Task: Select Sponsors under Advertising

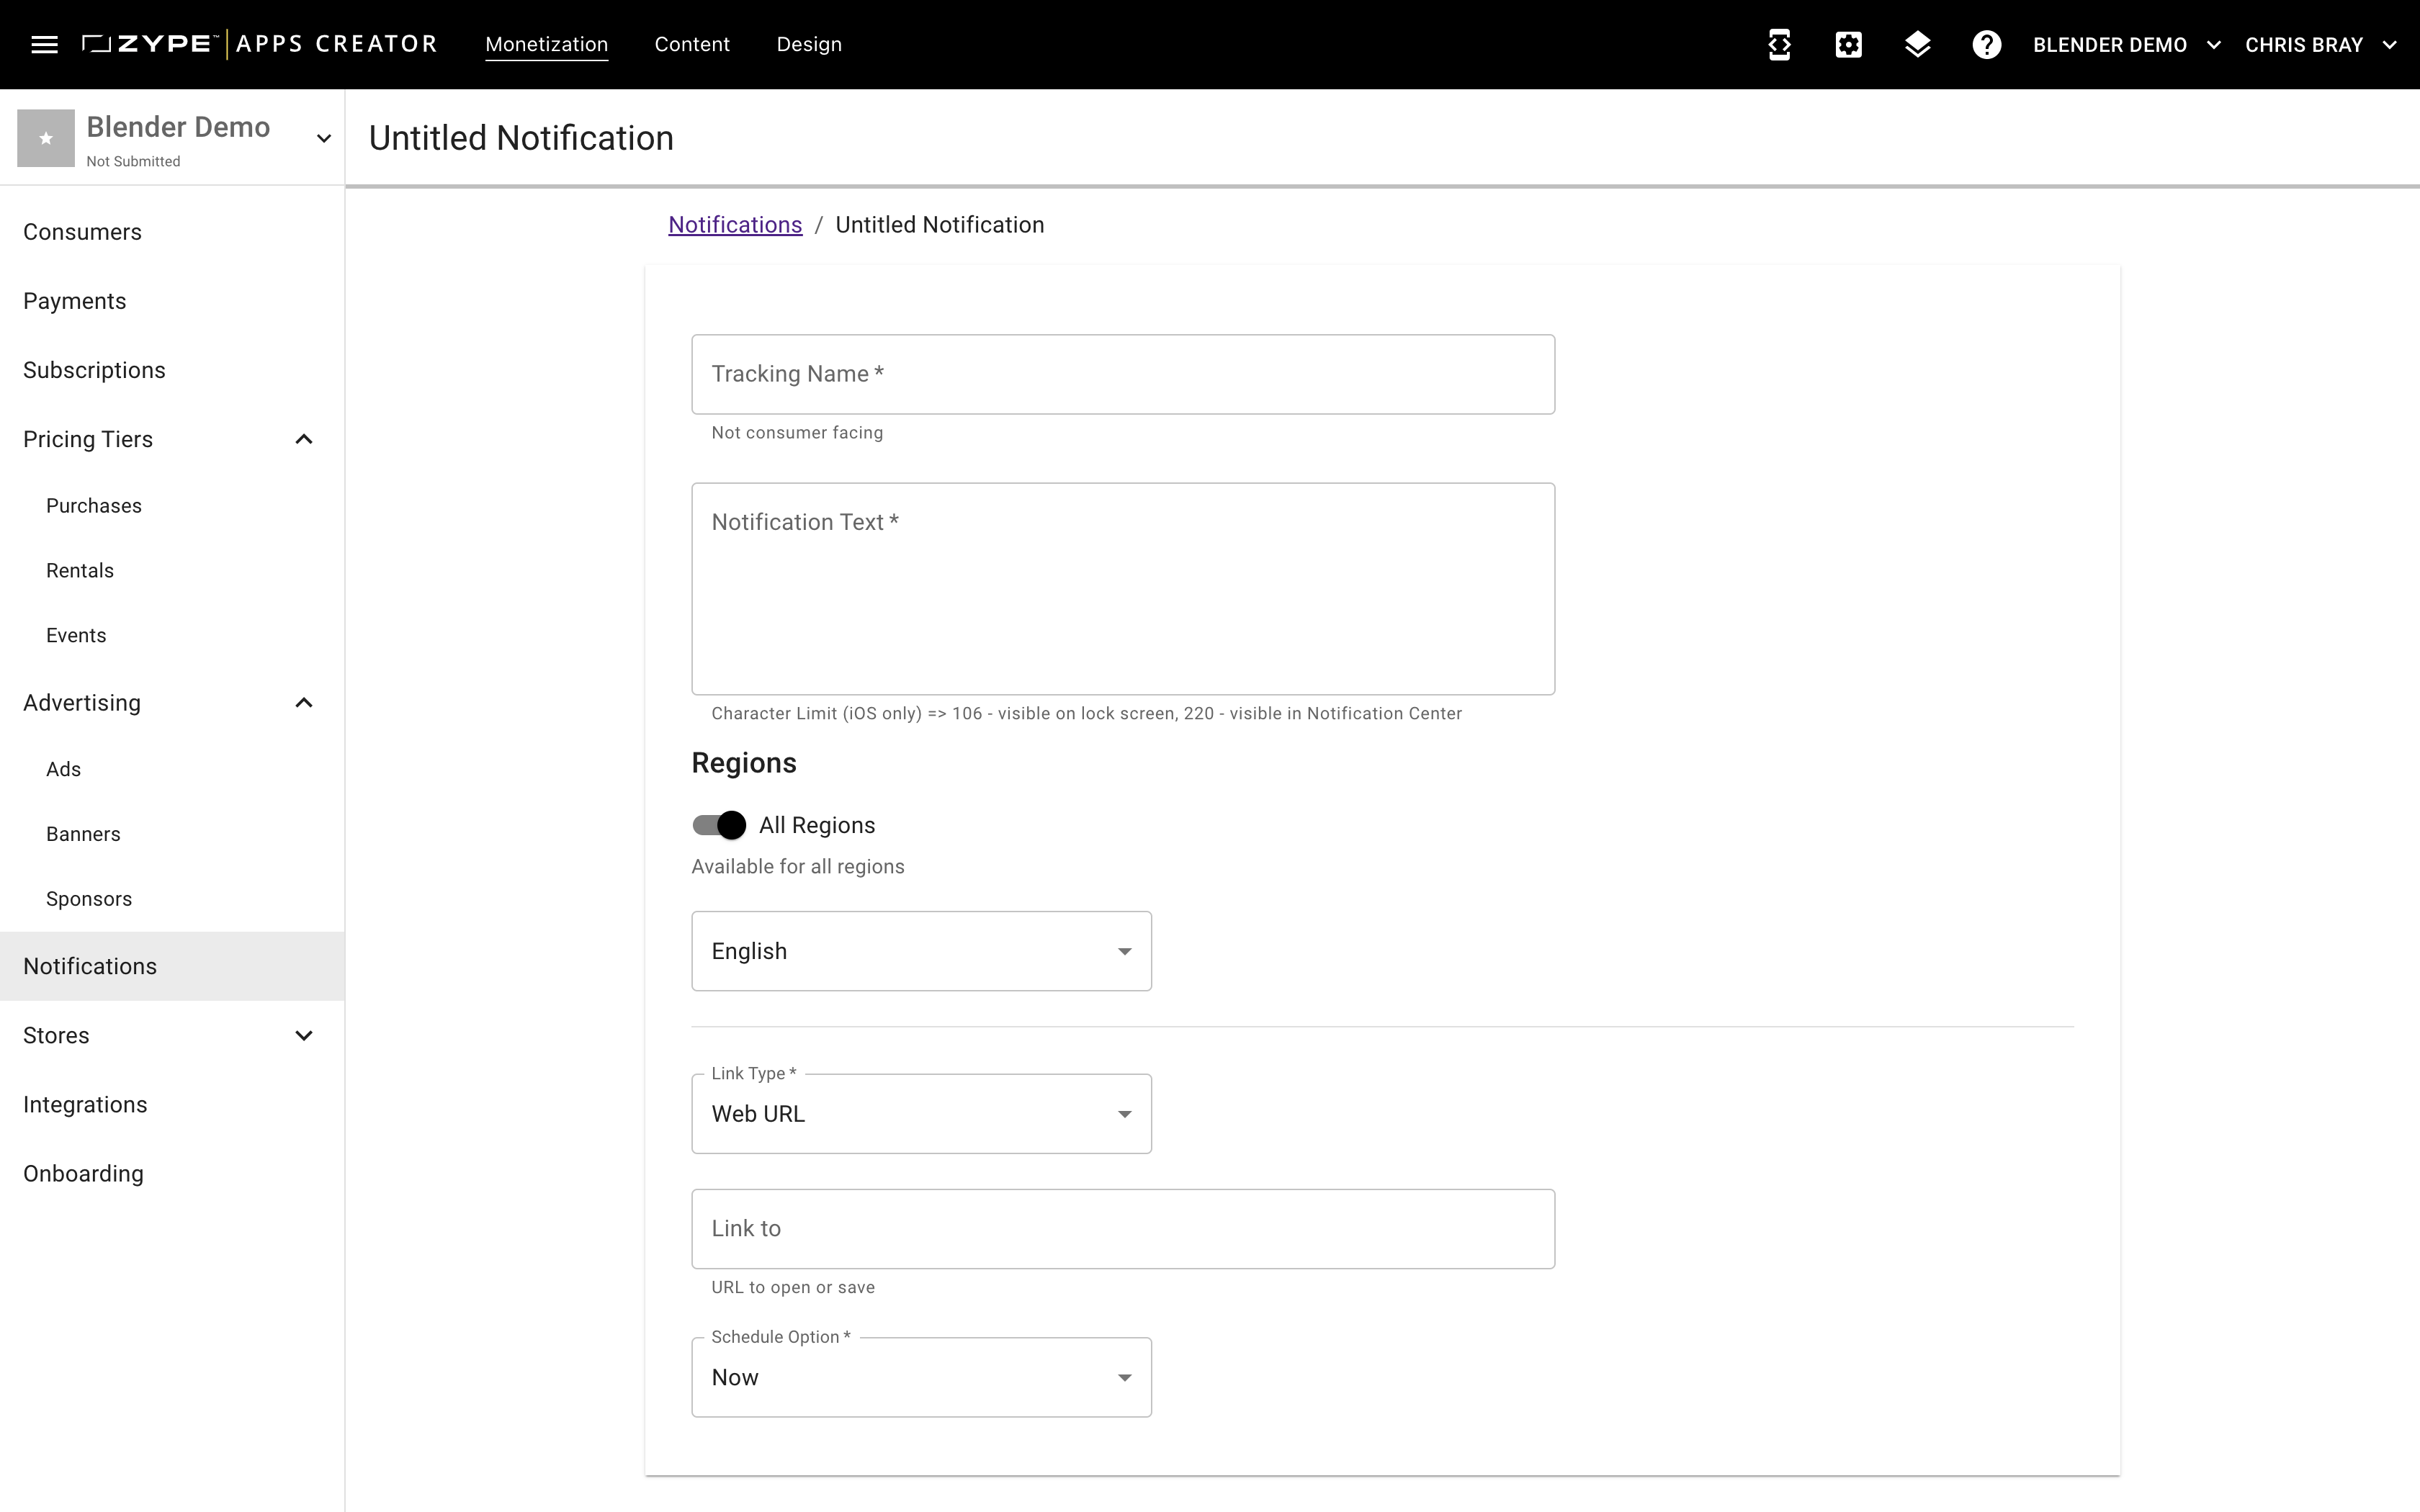Action: (x=172, y=899)
